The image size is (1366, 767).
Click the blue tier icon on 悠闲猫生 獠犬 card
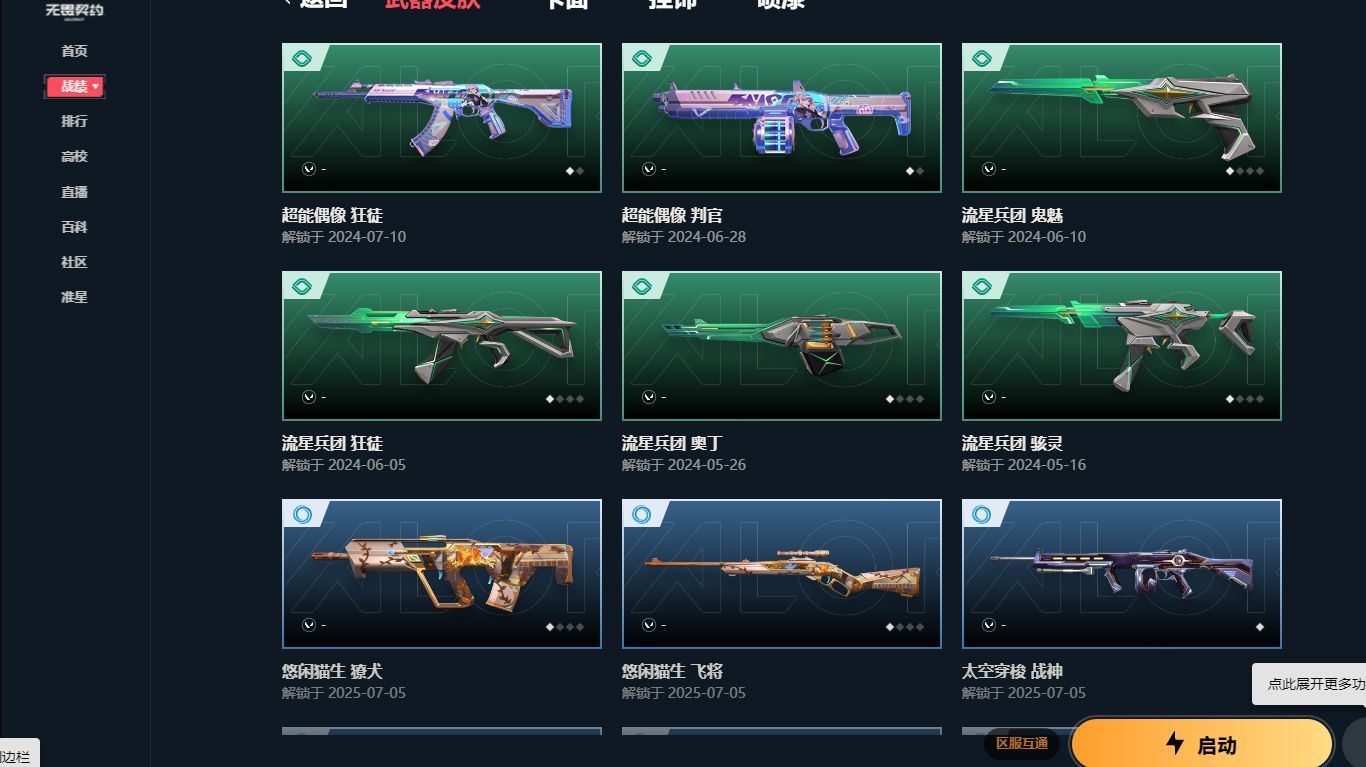(x=302, y=515)
